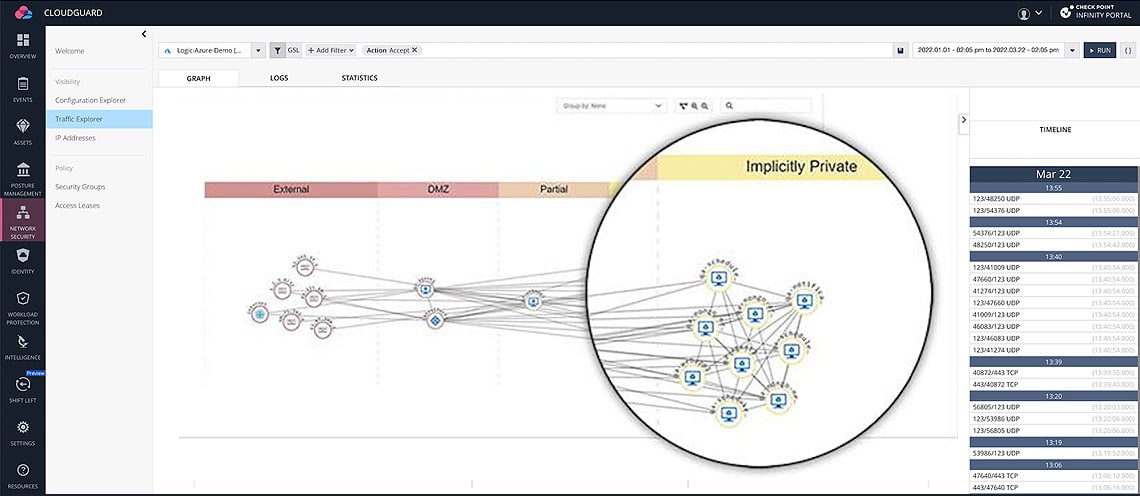This screenshot has height=496, width=1140.
Task: Toggle the filter funnel icon
Action: click(278, 50)
